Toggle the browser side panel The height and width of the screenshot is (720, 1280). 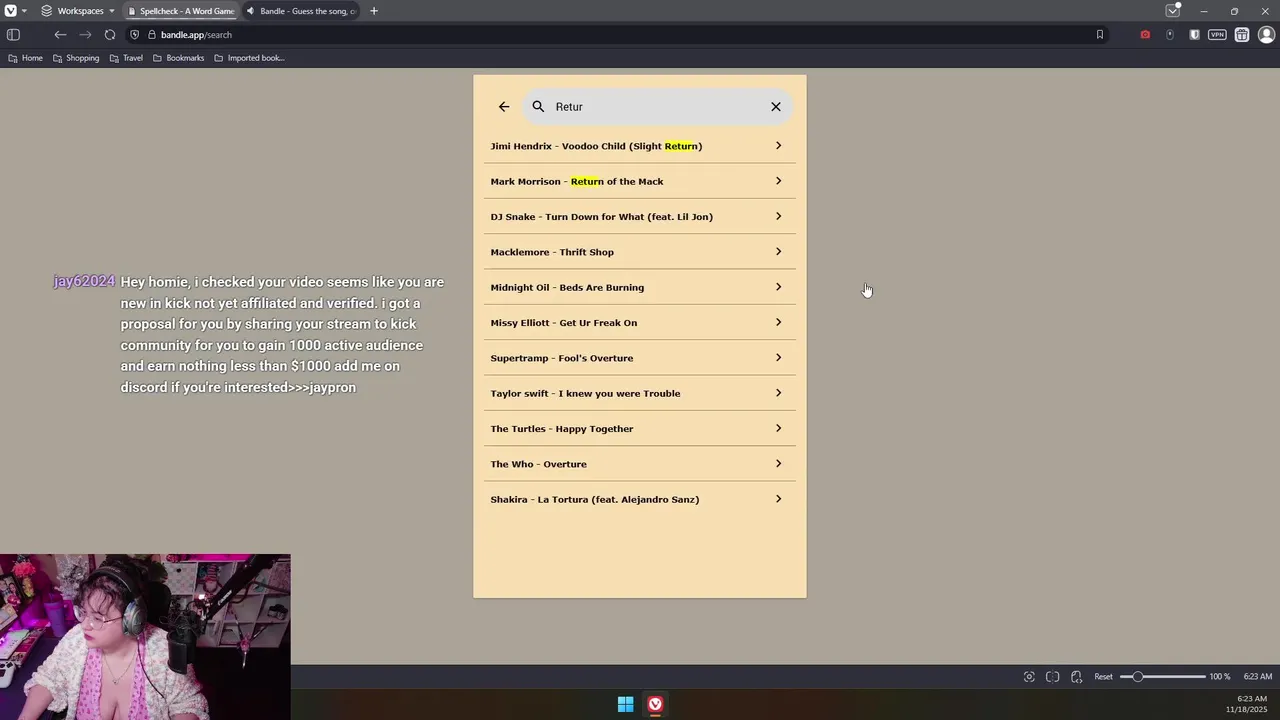coord(14,35)
